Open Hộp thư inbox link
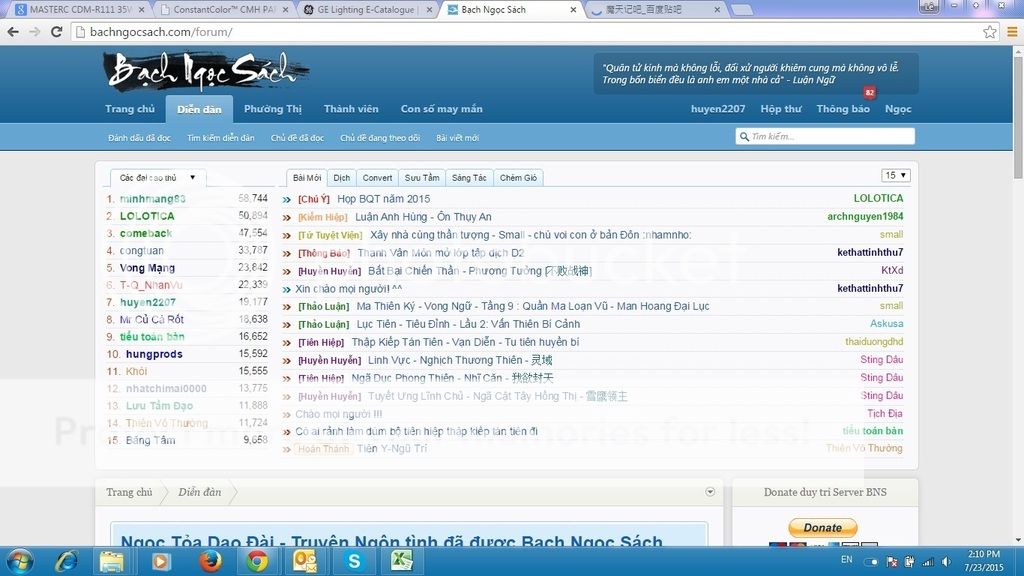This screenshot has height=576, width=1024. [x=780, y=109]
